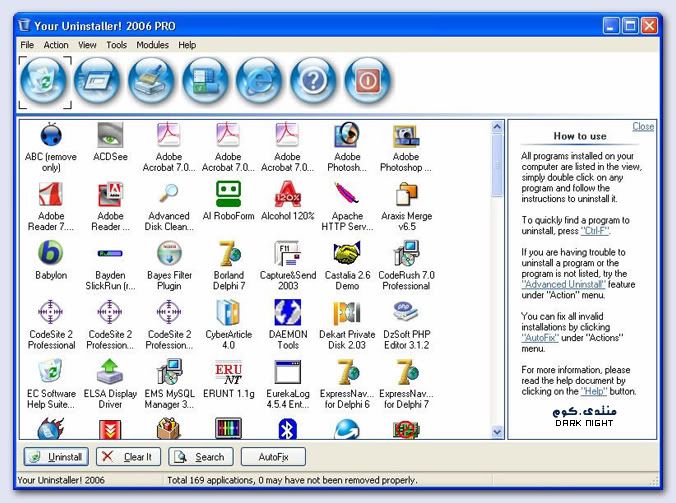Select CodeRush 7.0 Professional icon

click(406, 253)
